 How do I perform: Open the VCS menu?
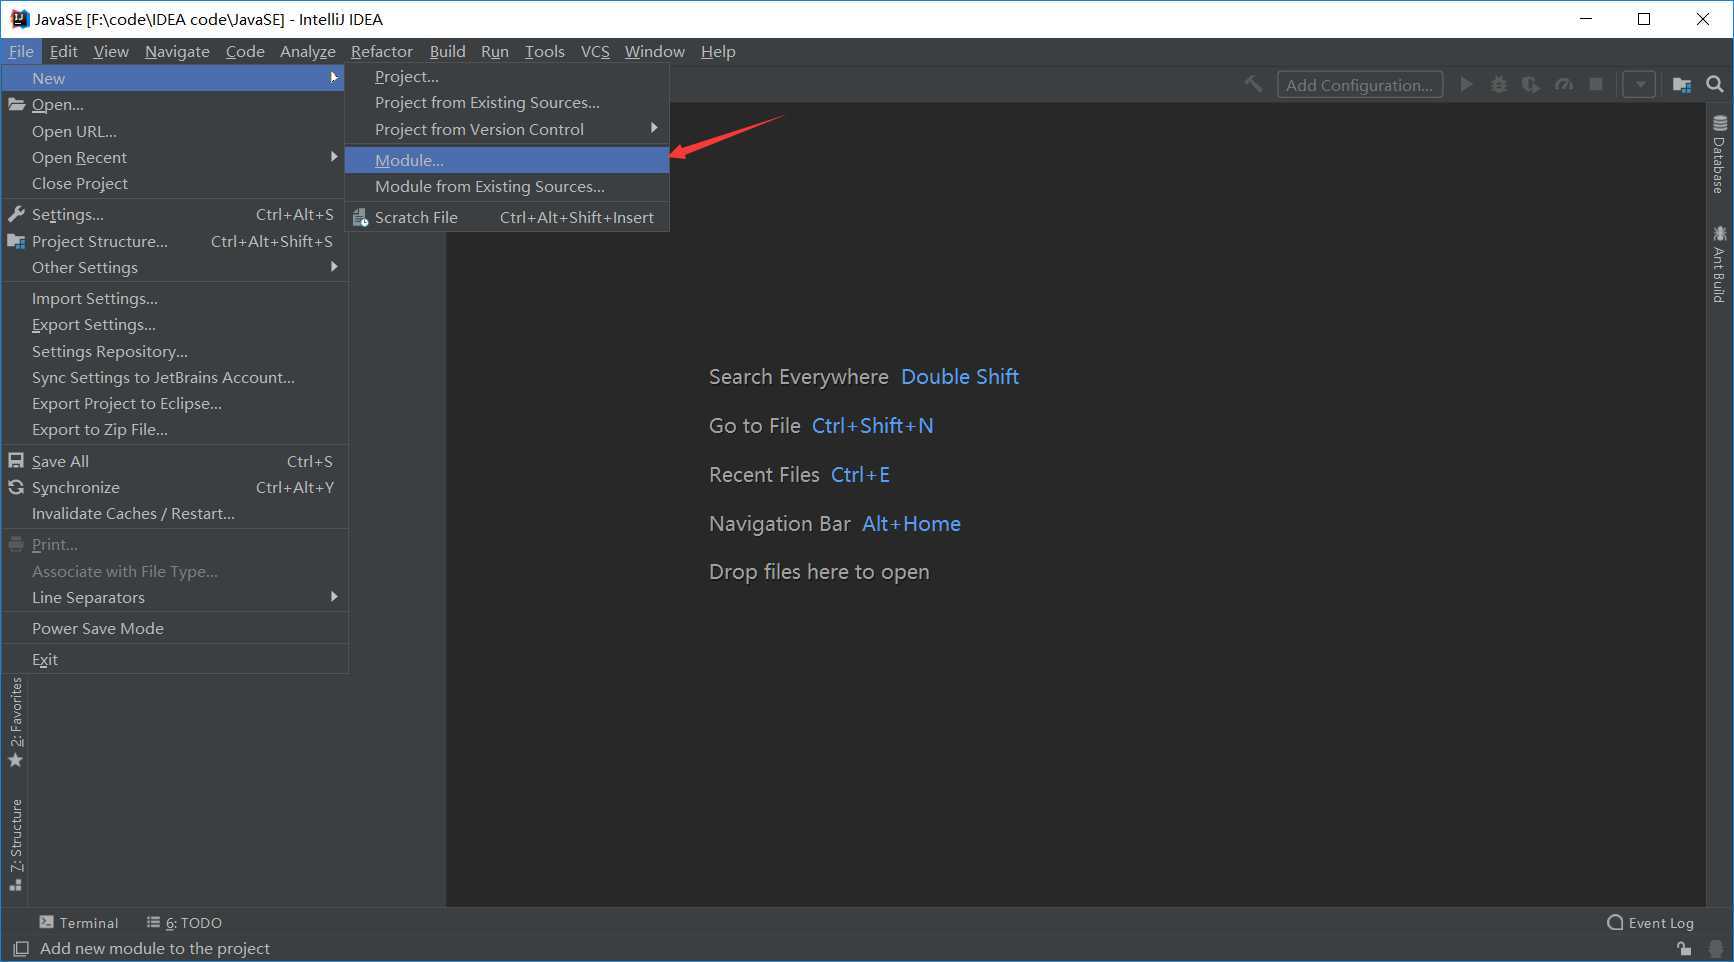coord(595,51)
